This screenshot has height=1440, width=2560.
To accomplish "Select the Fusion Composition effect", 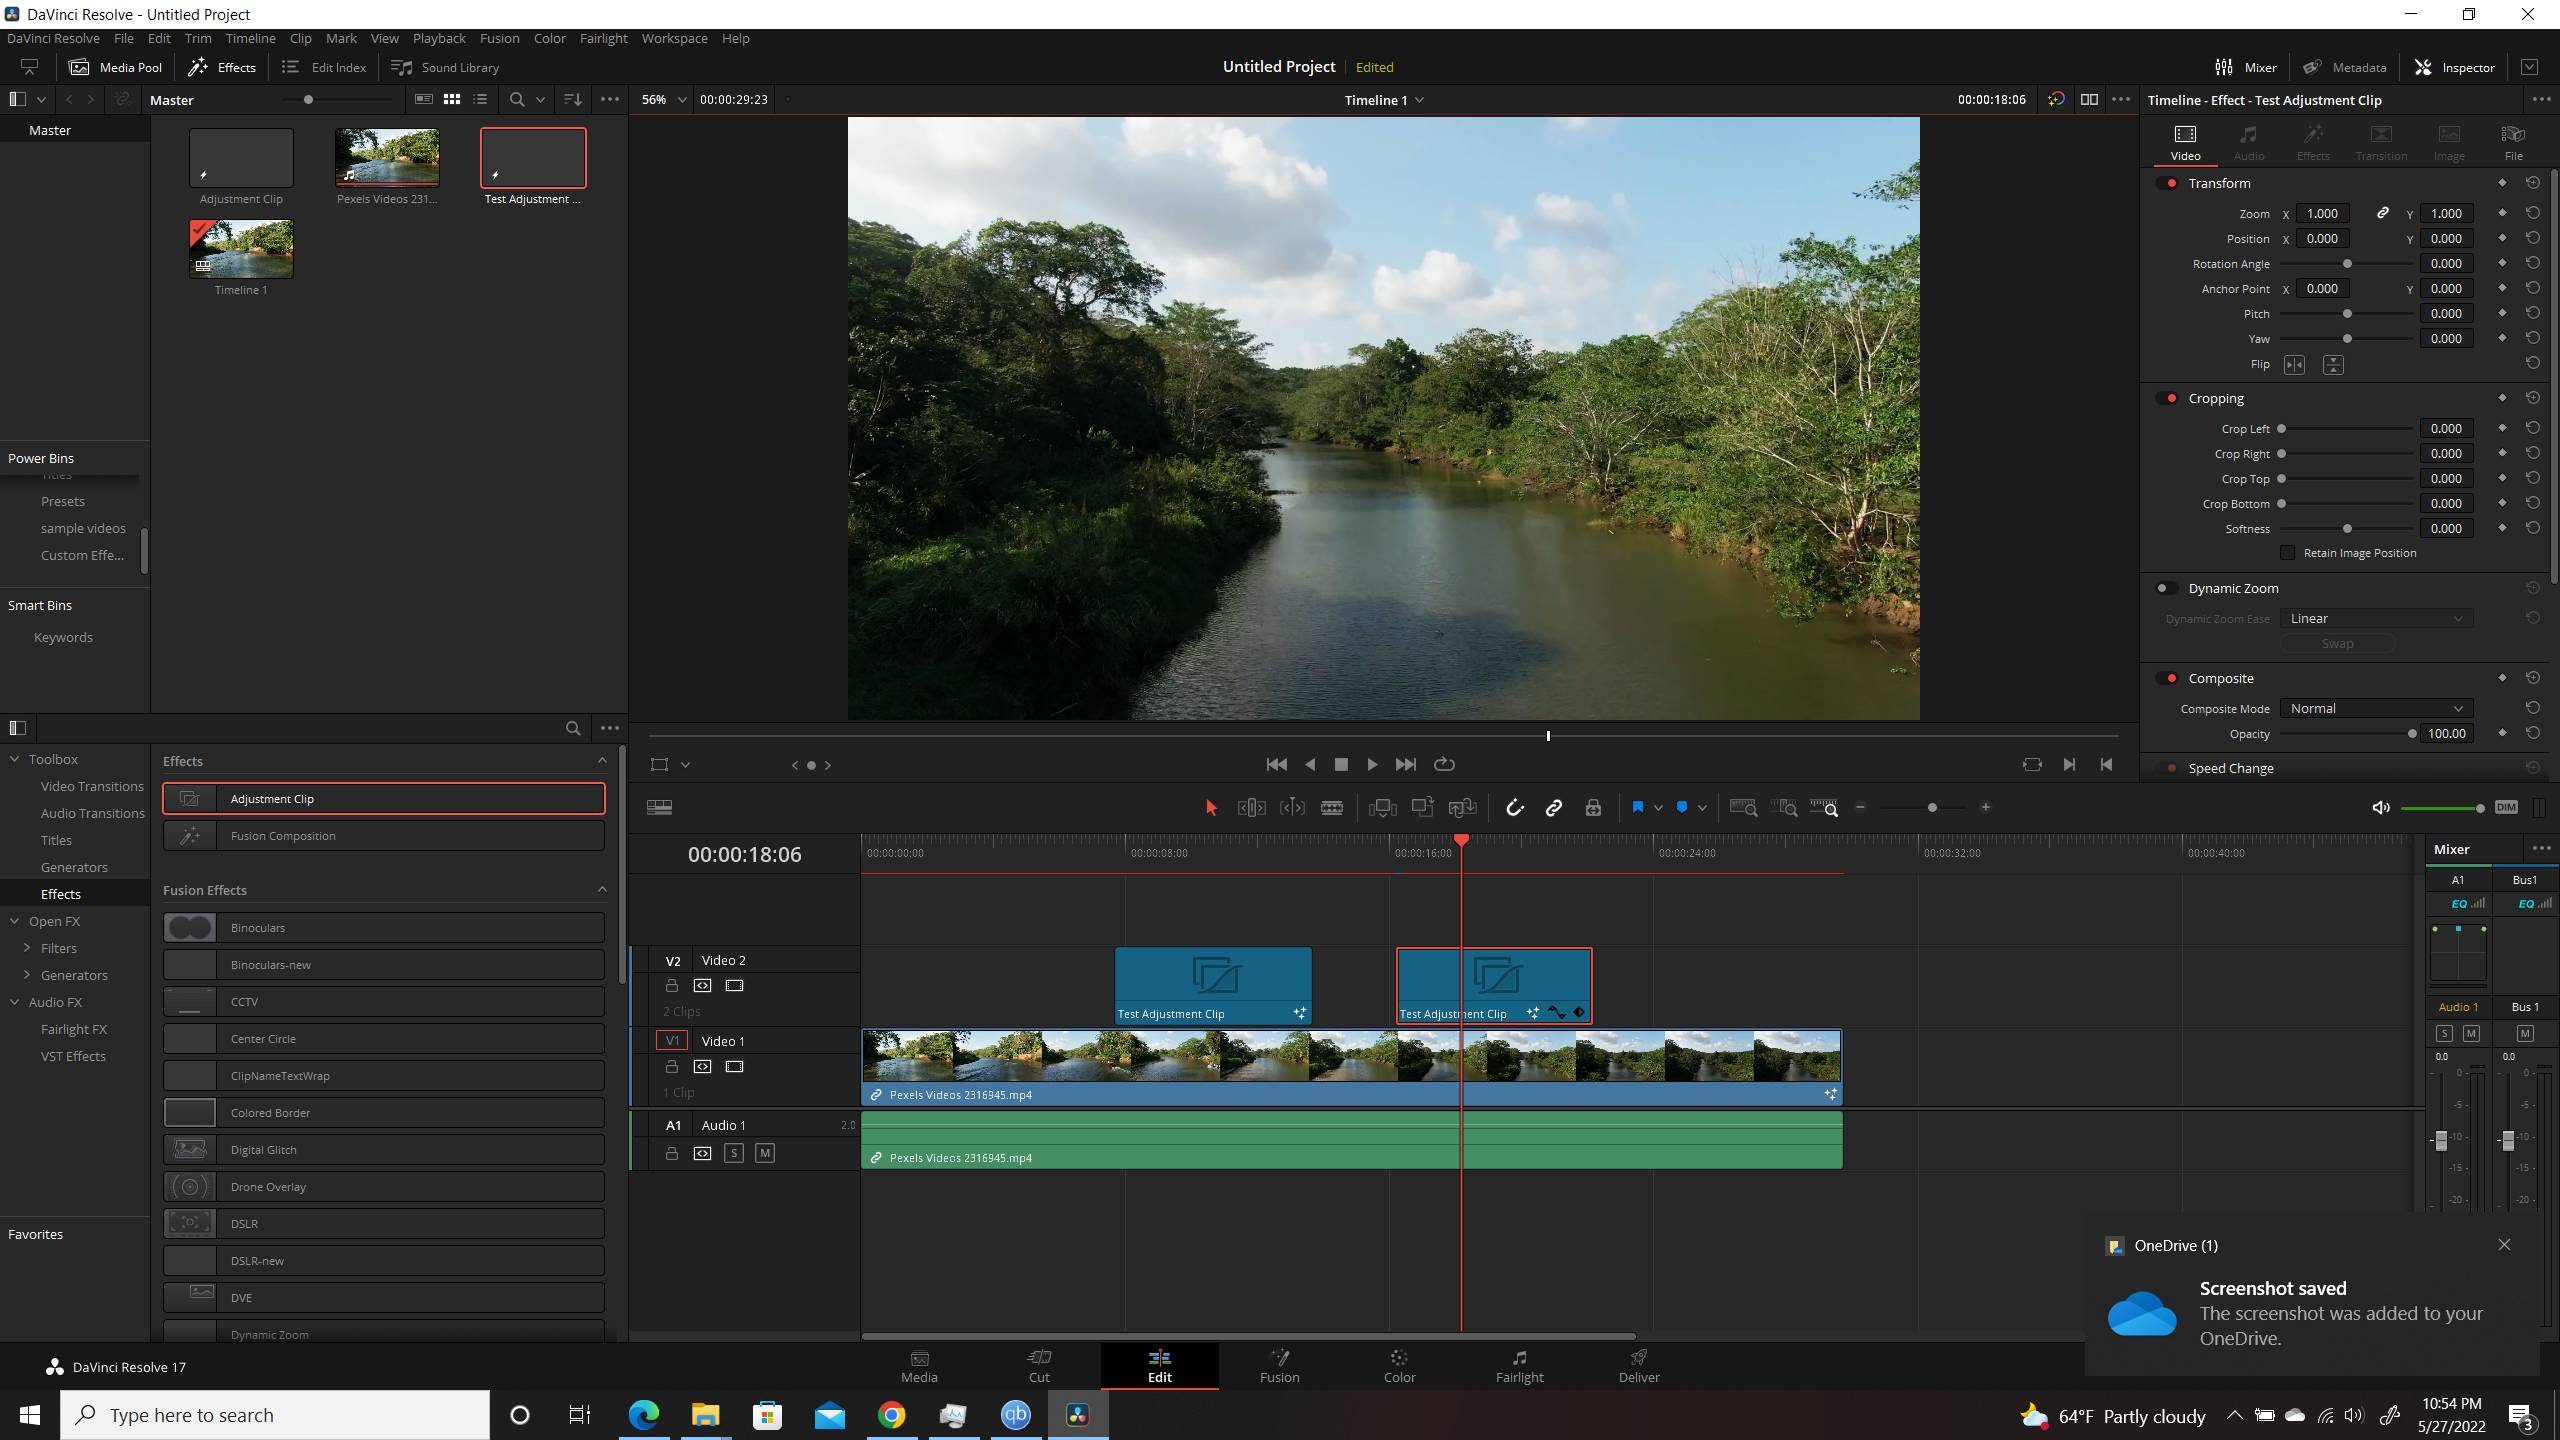I will pyautogui.click(x=385, y=835).
